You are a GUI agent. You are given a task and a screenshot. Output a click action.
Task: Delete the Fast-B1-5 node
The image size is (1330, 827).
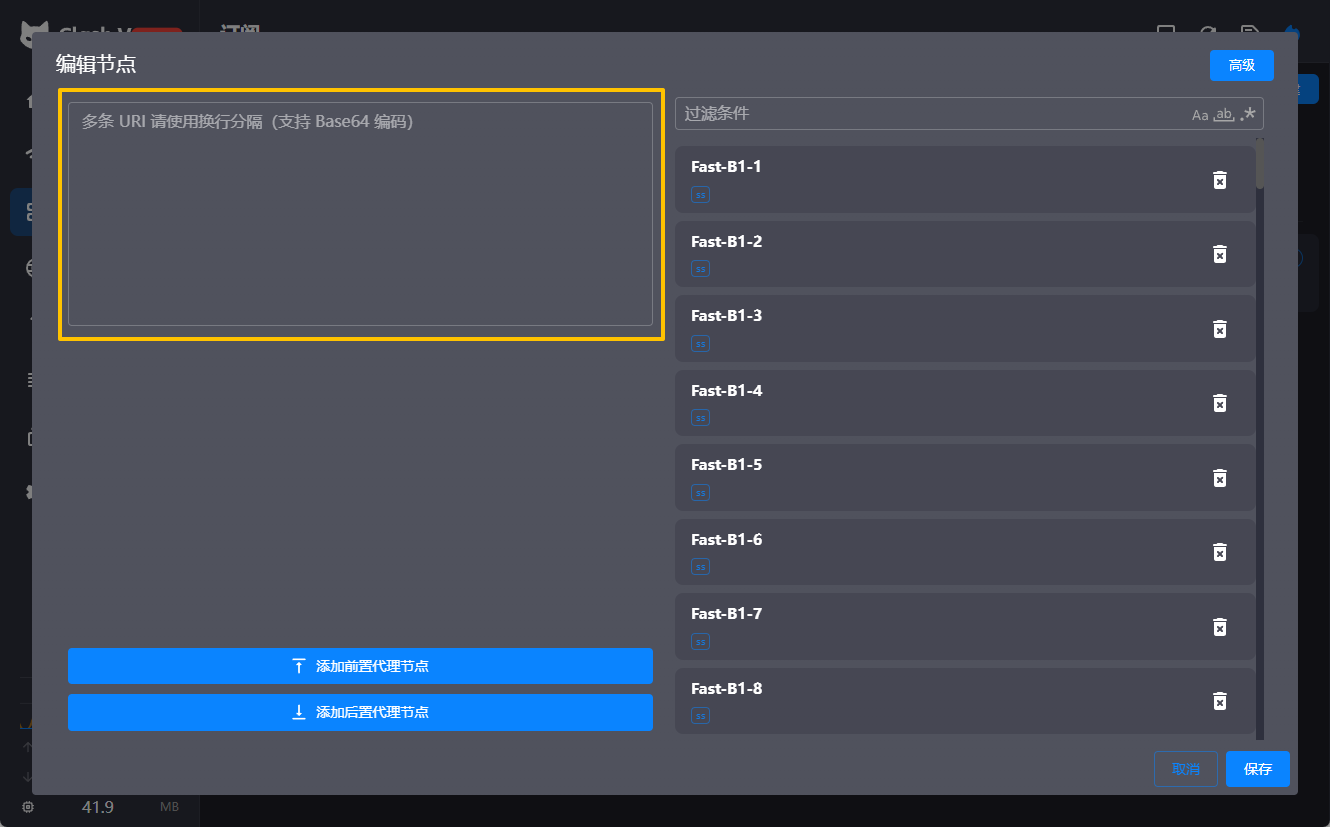click(x=1219, y=478)
